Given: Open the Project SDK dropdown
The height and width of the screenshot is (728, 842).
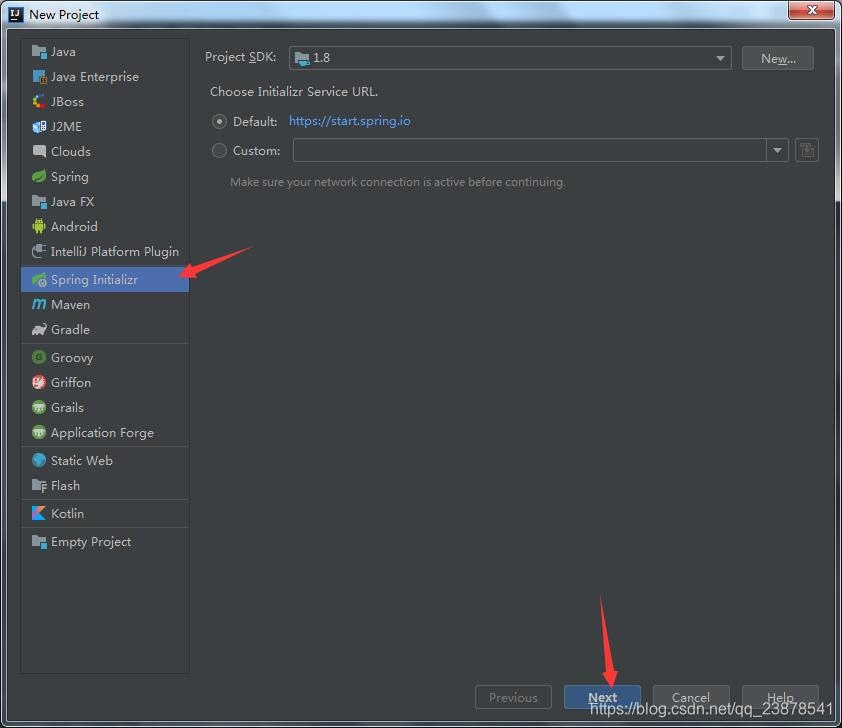Looking at the screenshot, I should [510, 58].
